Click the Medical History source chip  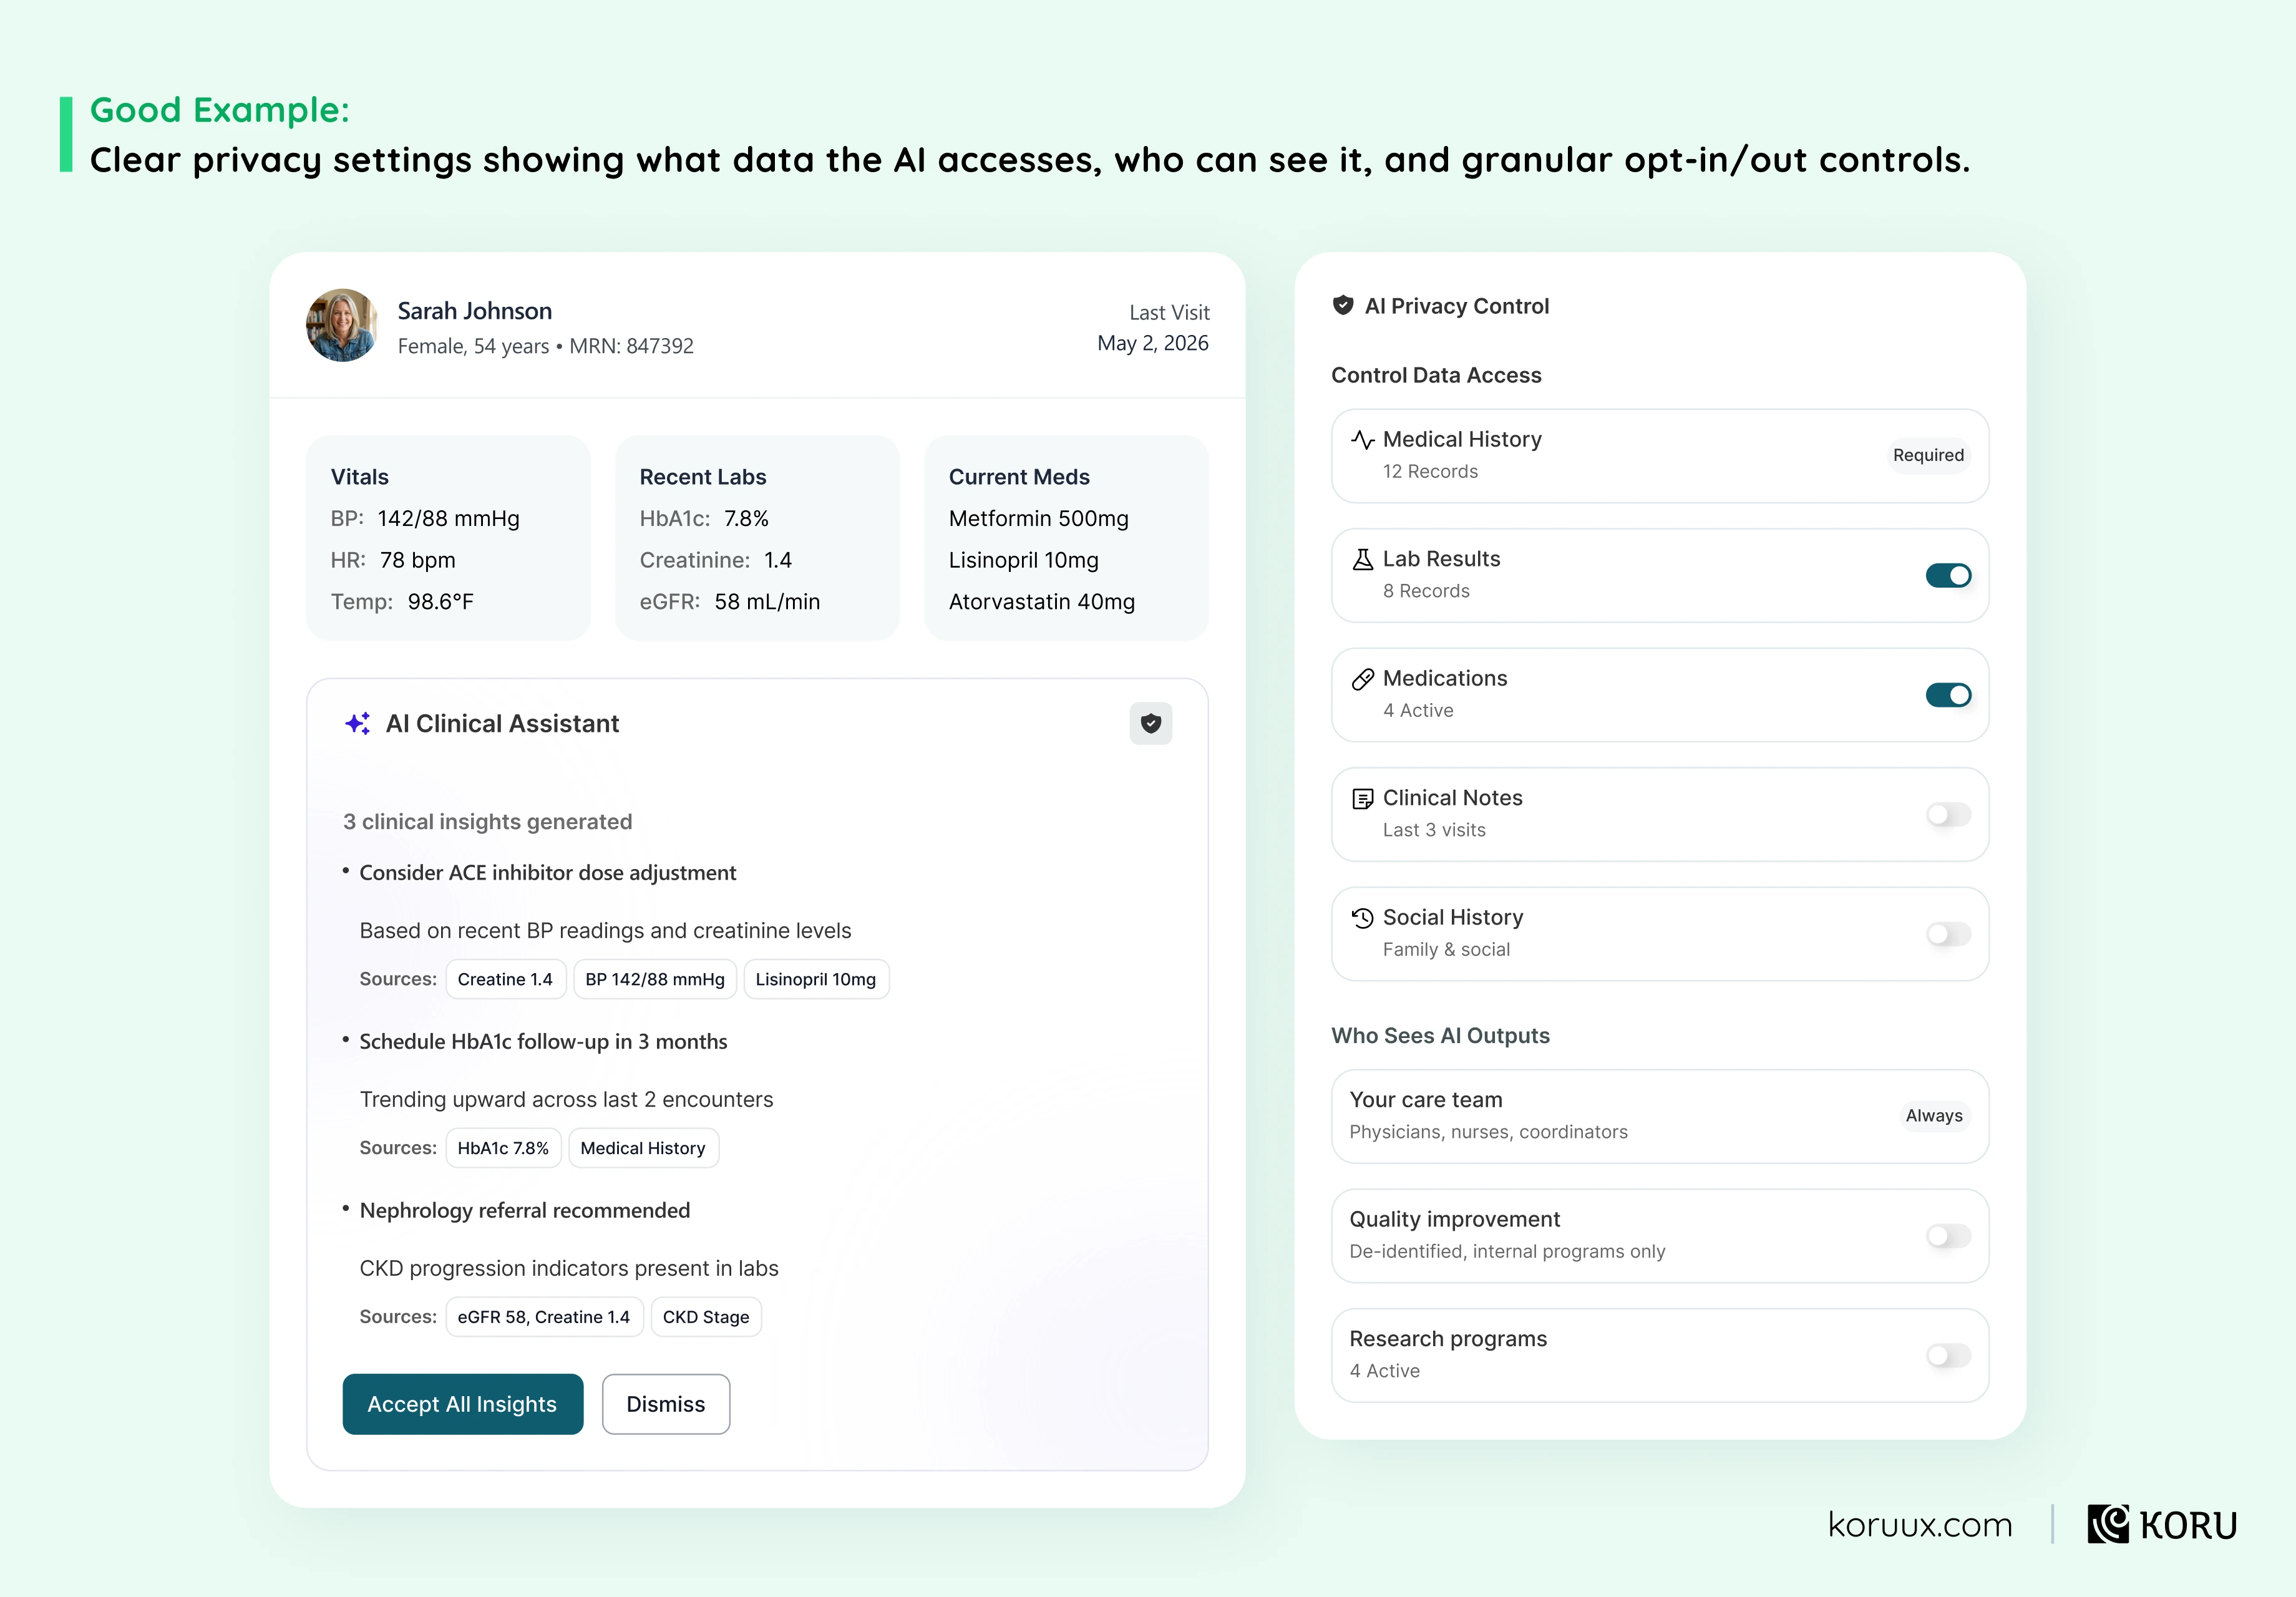(x=643, y=1148)
